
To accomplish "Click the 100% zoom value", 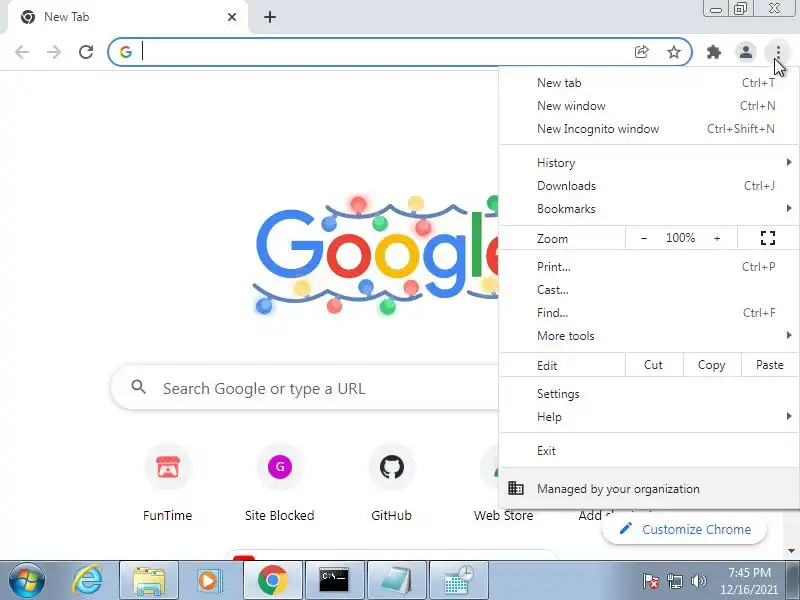I will (680, 238).
